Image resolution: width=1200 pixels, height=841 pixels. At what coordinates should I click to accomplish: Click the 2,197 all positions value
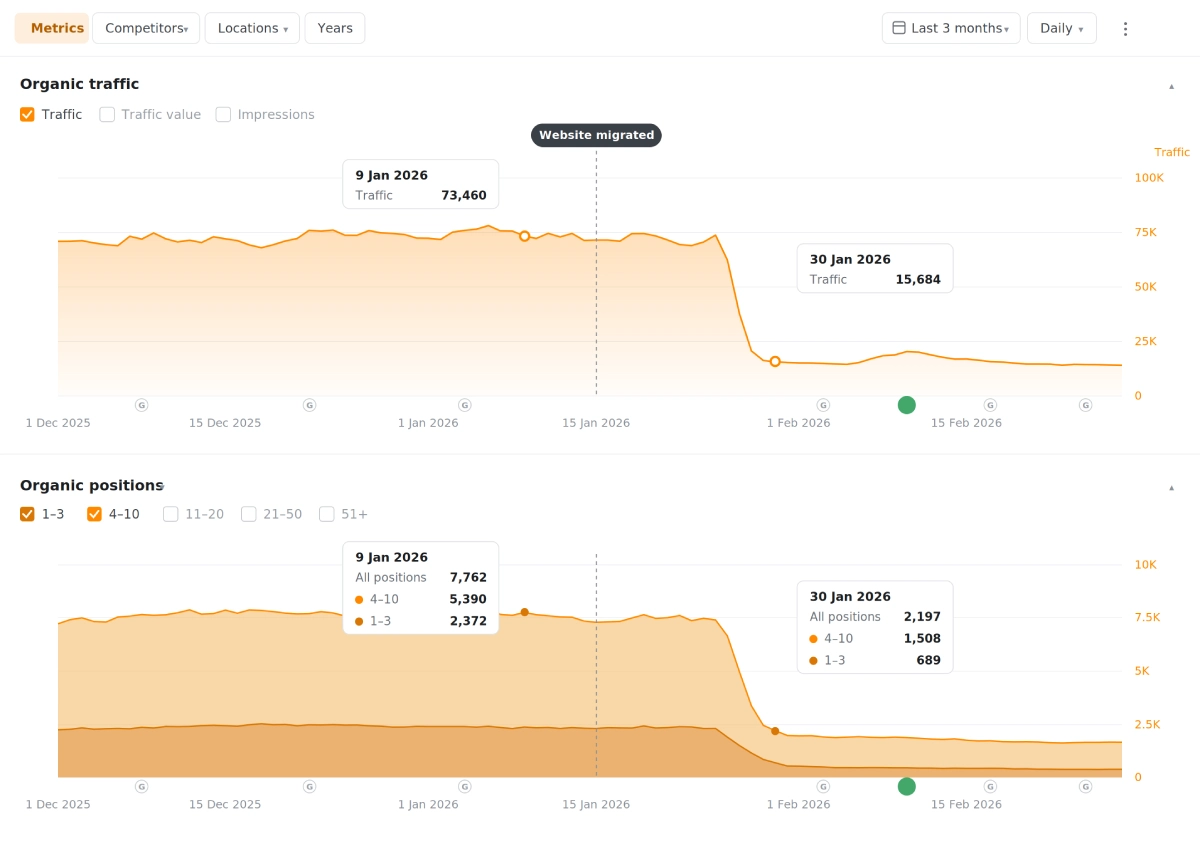click(922, 617)
